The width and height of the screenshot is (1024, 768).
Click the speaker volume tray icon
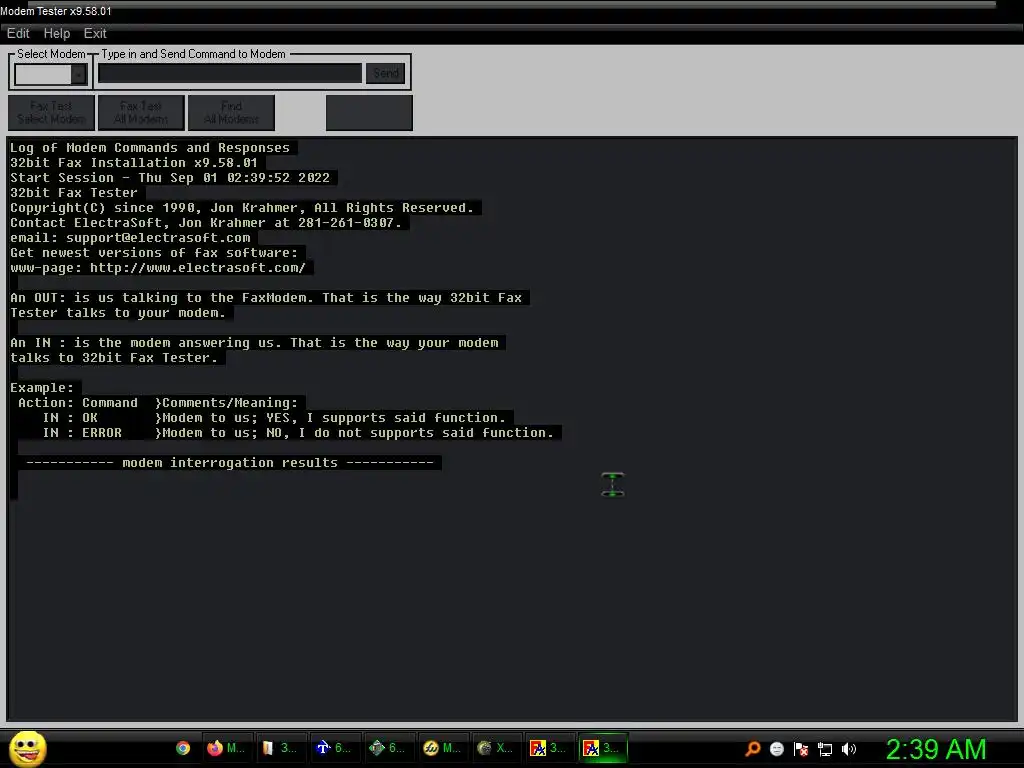848,748
